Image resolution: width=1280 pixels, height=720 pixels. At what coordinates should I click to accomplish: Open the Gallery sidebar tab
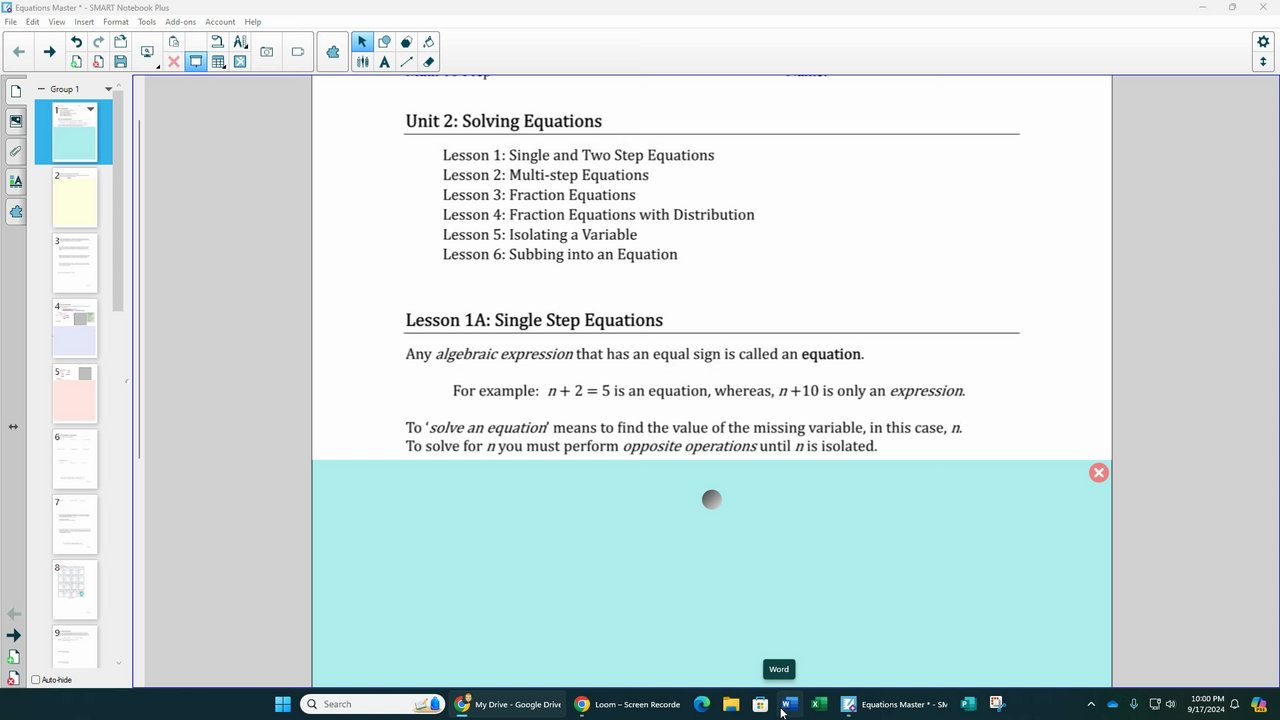(x=16, y=121)
